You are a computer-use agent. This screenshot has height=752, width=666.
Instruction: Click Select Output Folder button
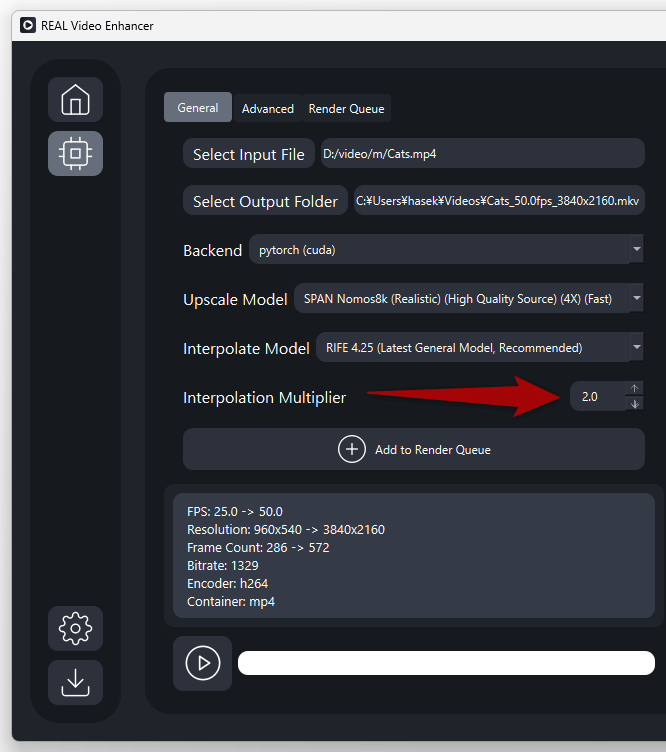265,201
